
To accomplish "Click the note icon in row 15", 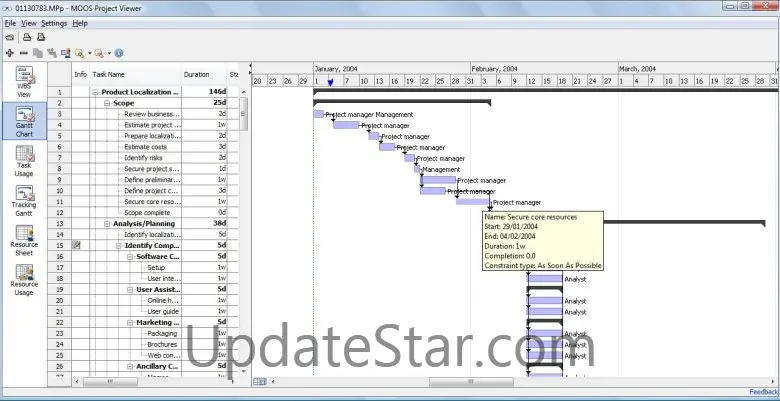I will (77, 245).
